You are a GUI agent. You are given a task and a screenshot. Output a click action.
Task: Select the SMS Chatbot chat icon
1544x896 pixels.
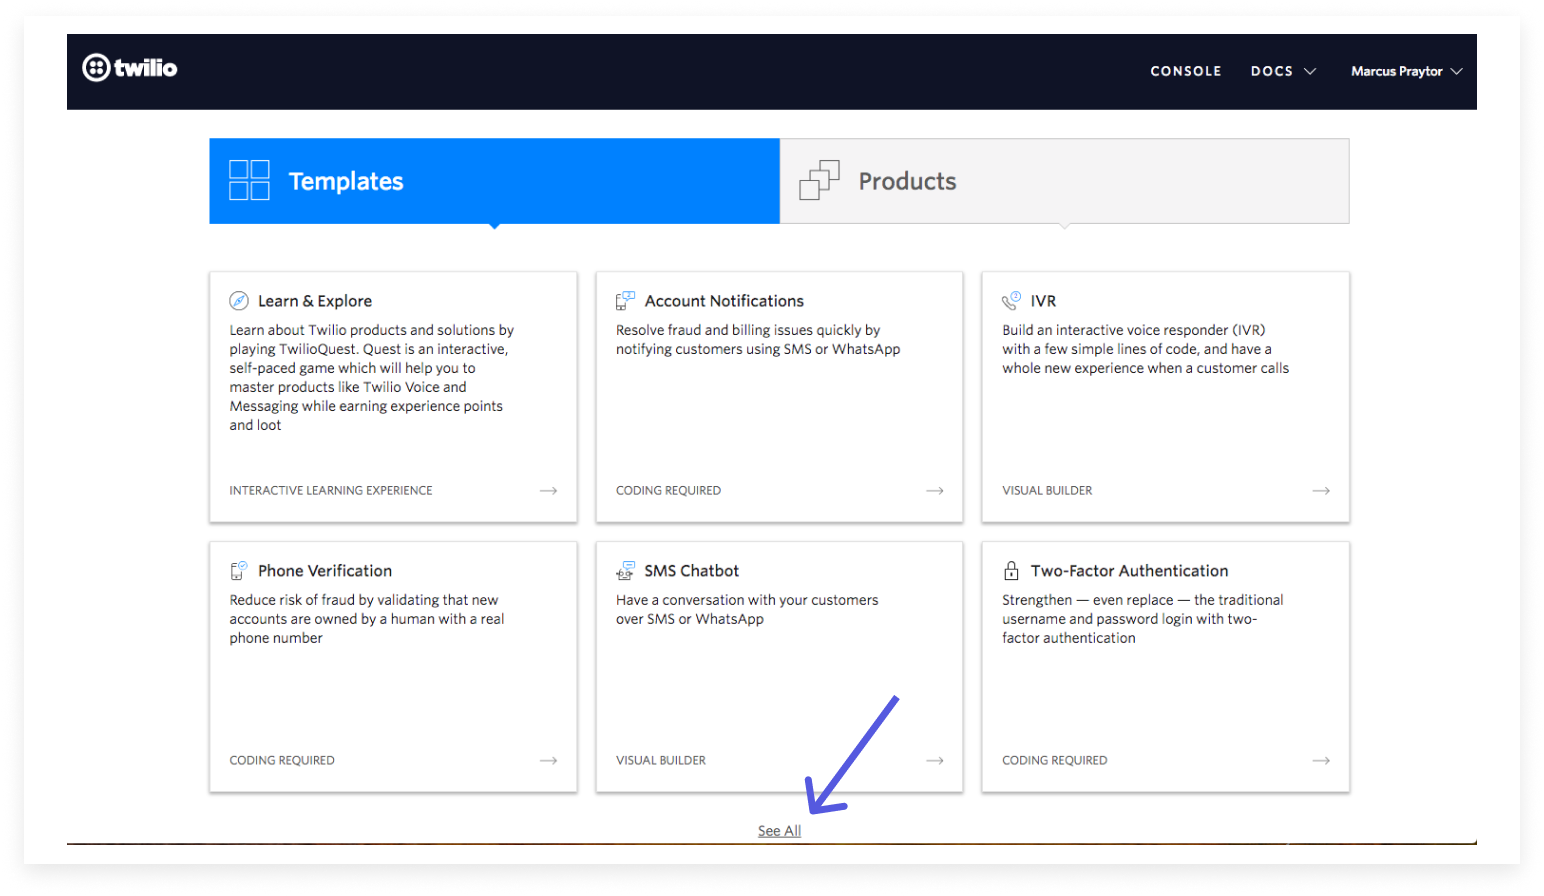(x=627, y=569)
